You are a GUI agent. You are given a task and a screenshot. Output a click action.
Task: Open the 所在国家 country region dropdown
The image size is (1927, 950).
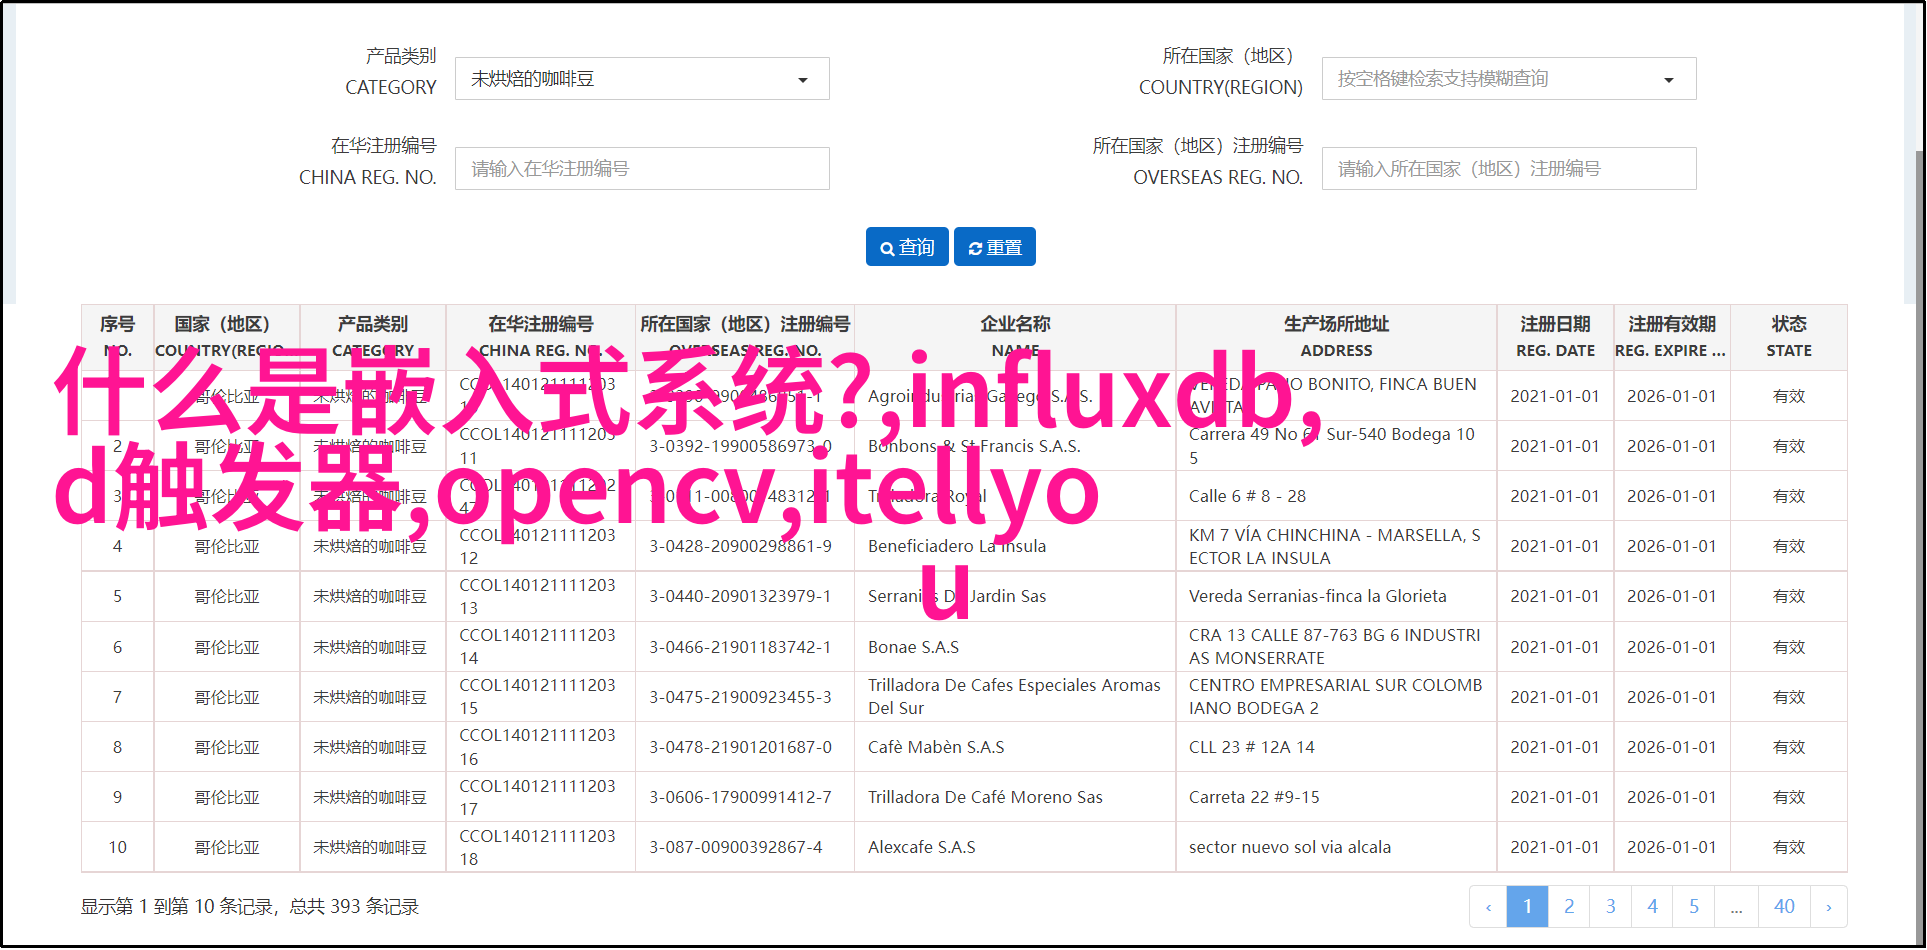click(1509, 79)
